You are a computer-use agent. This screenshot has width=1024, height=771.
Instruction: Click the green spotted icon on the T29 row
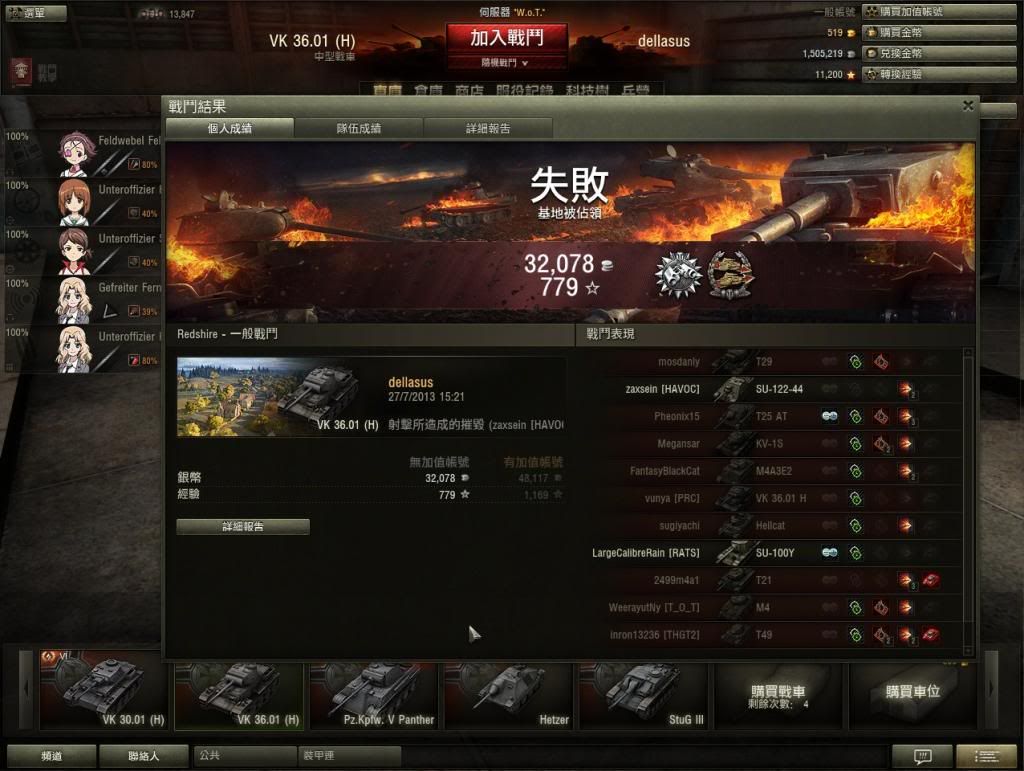pyautogui.click(x=856, y=362)
